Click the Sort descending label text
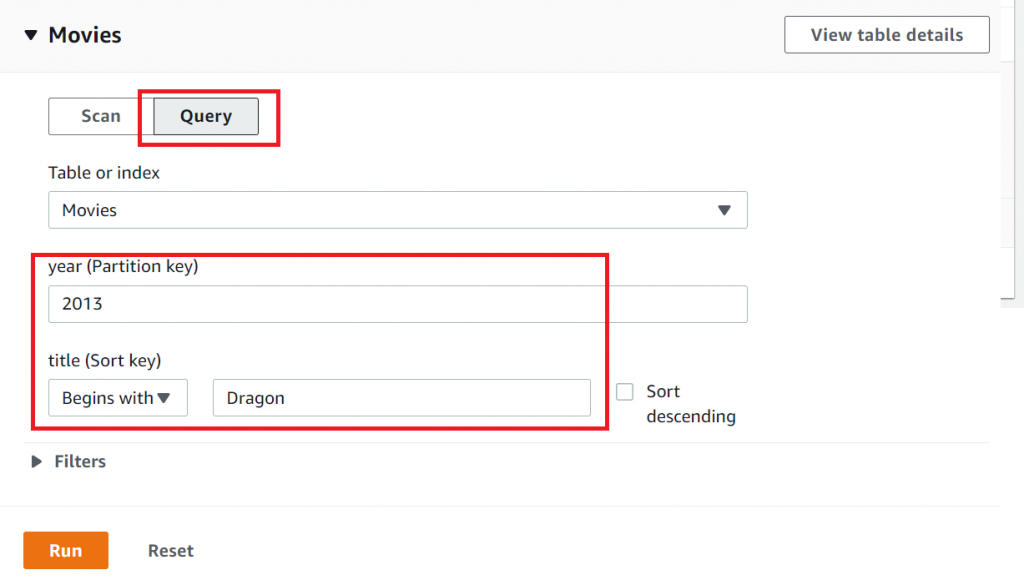The height and width of the screenshot is (580, 1024). [x=690, y=404]
